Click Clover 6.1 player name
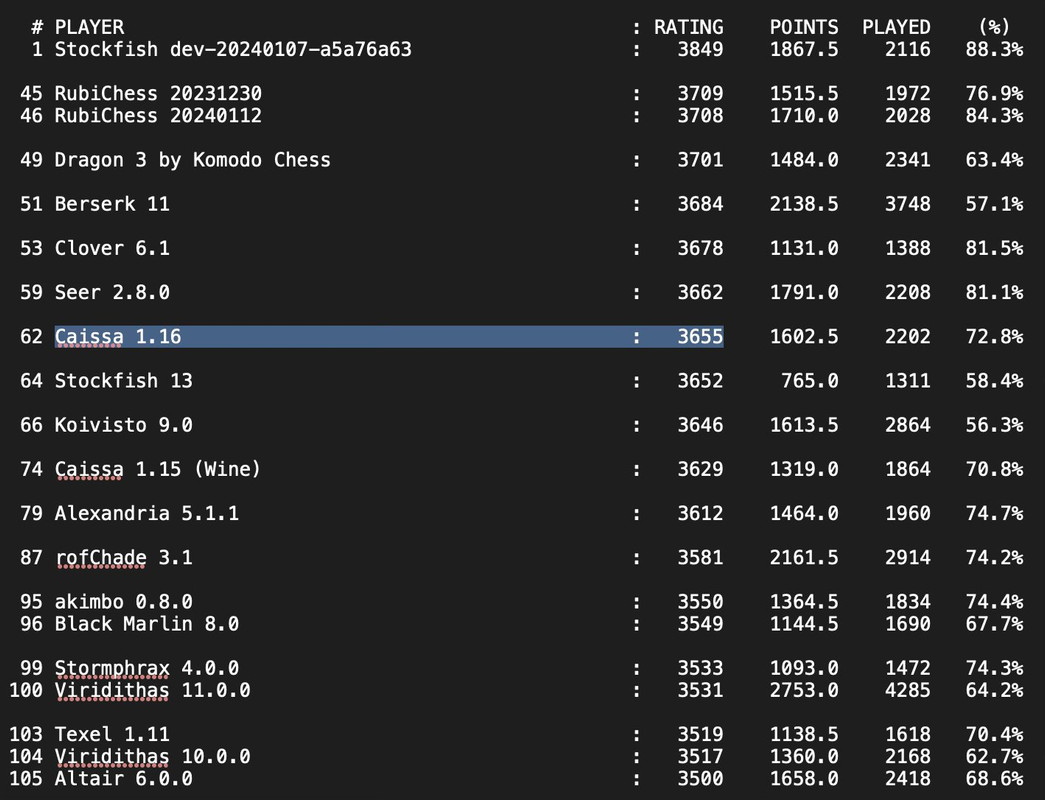1045x800 pixels. coord(112,248)
